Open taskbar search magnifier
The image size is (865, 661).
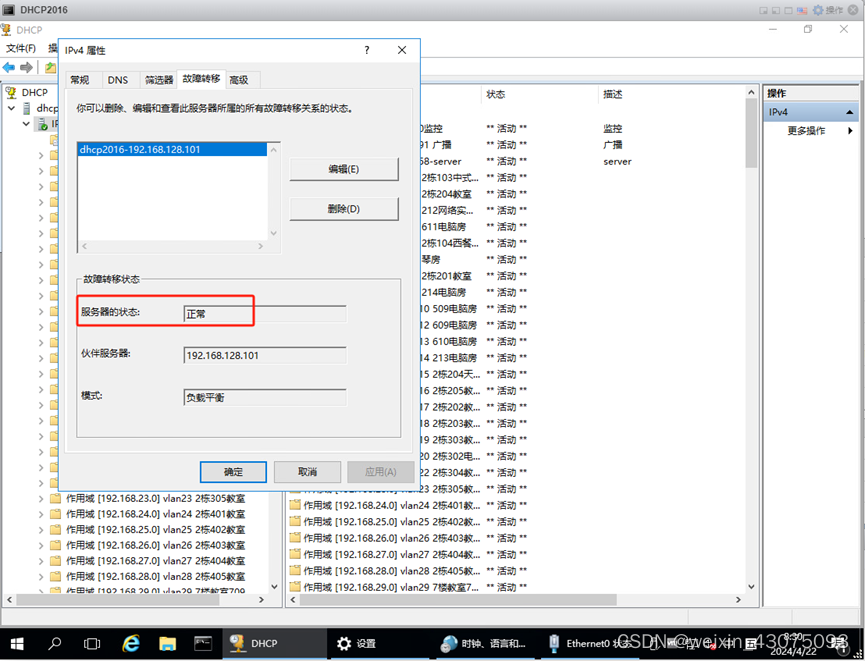(x=55, y=643)
